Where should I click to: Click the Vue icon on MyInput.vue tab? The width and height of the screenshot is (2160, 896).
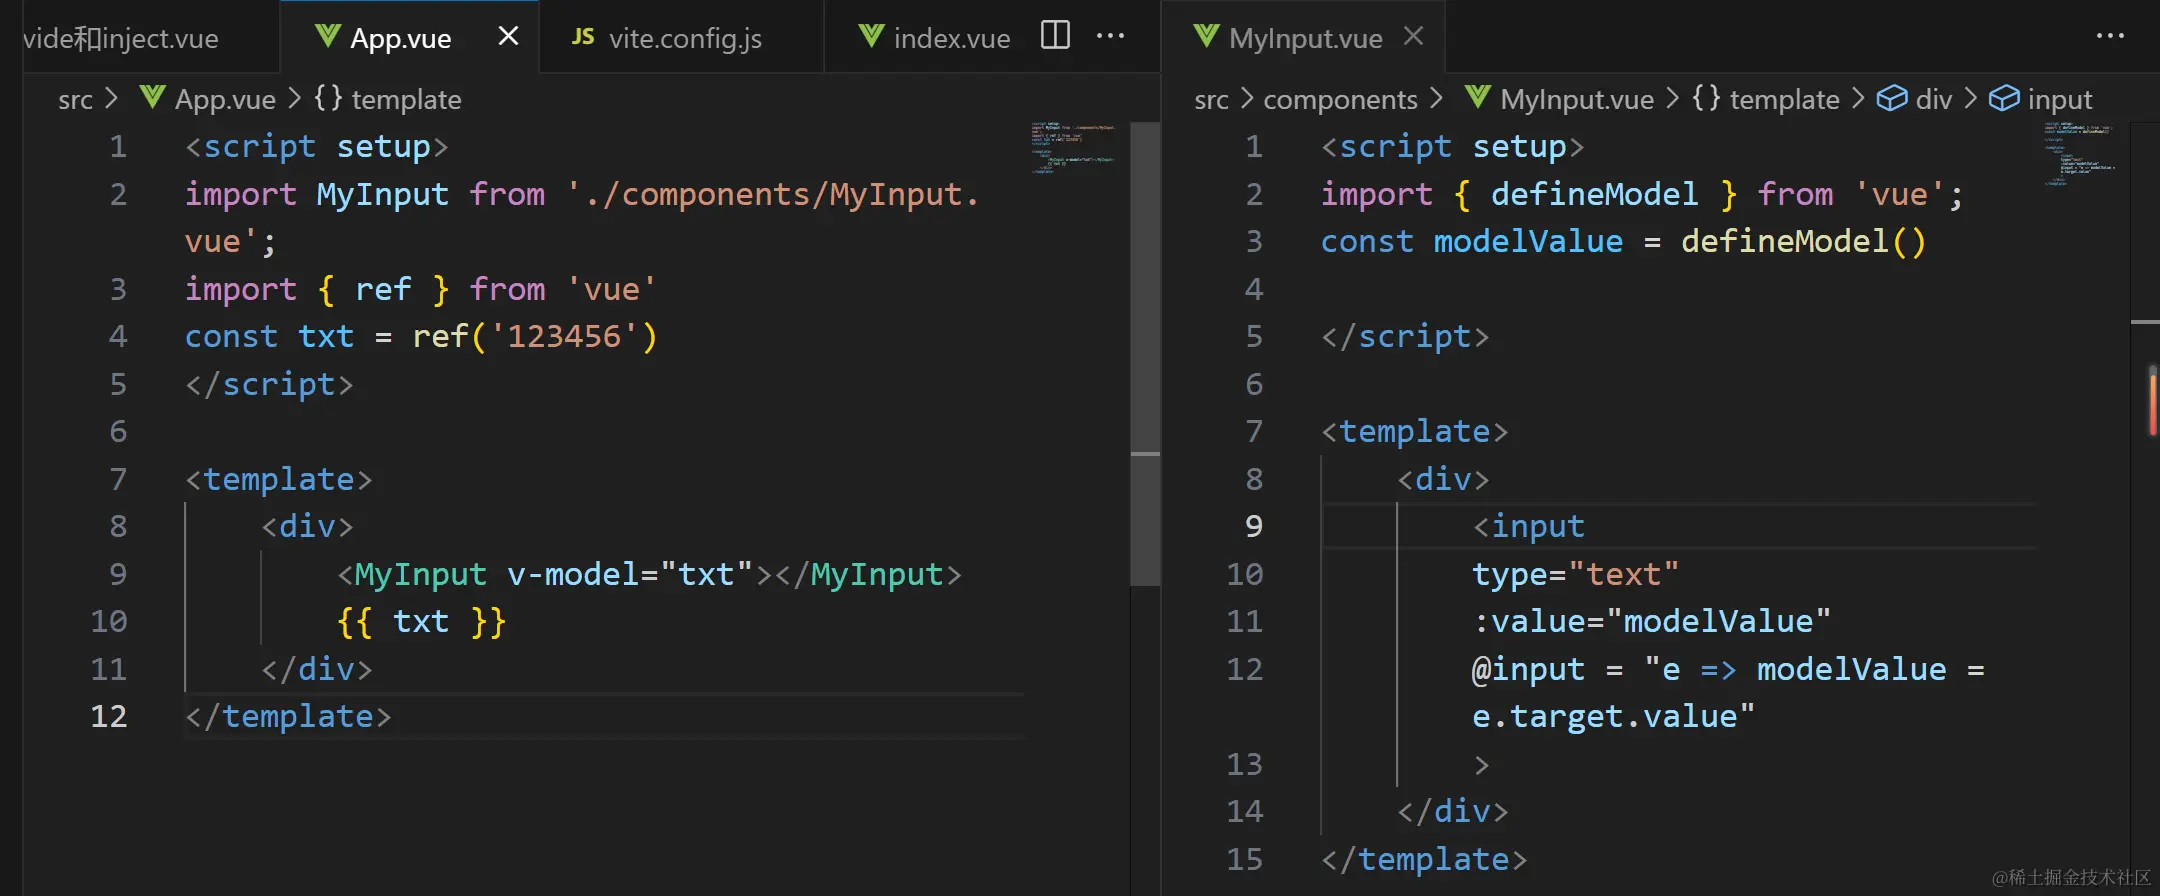(x=1206, y=36)
